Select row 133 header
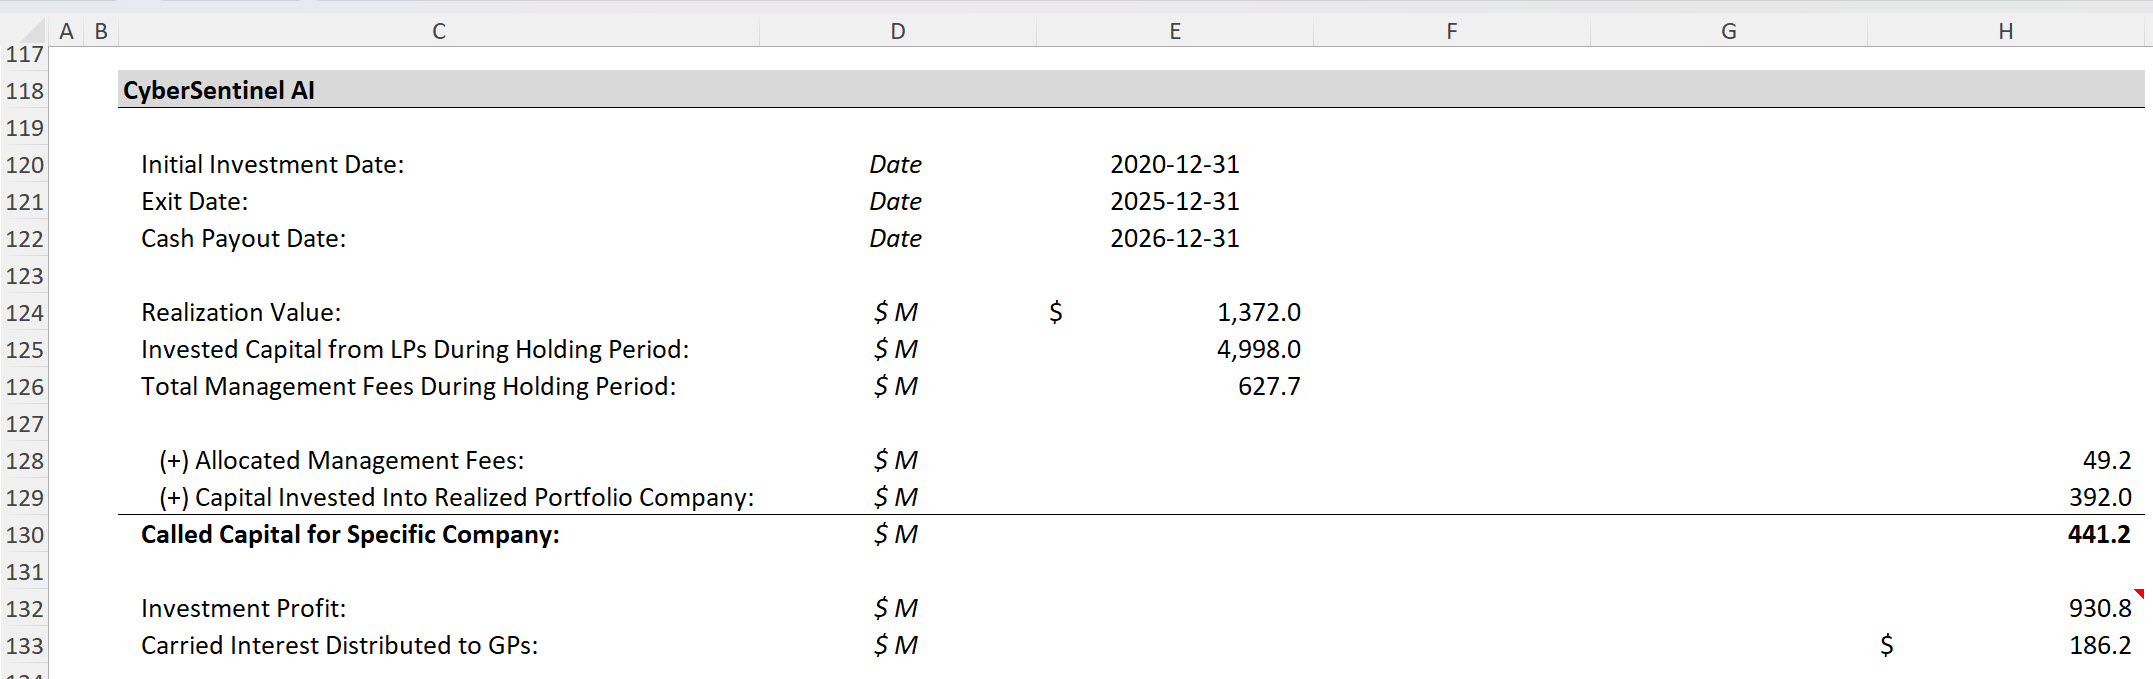This screenshot has height=679, width=2153. point(24,646)
